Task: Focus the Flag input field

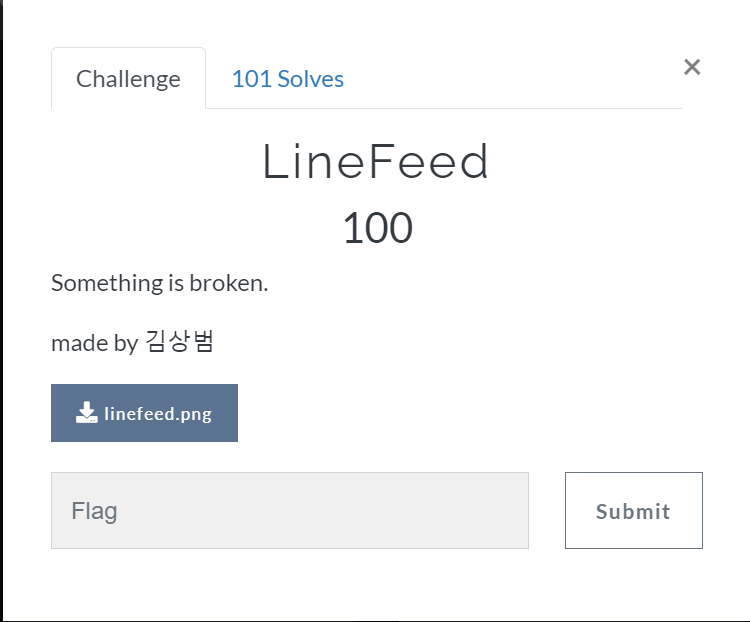Action: (289, 510)
